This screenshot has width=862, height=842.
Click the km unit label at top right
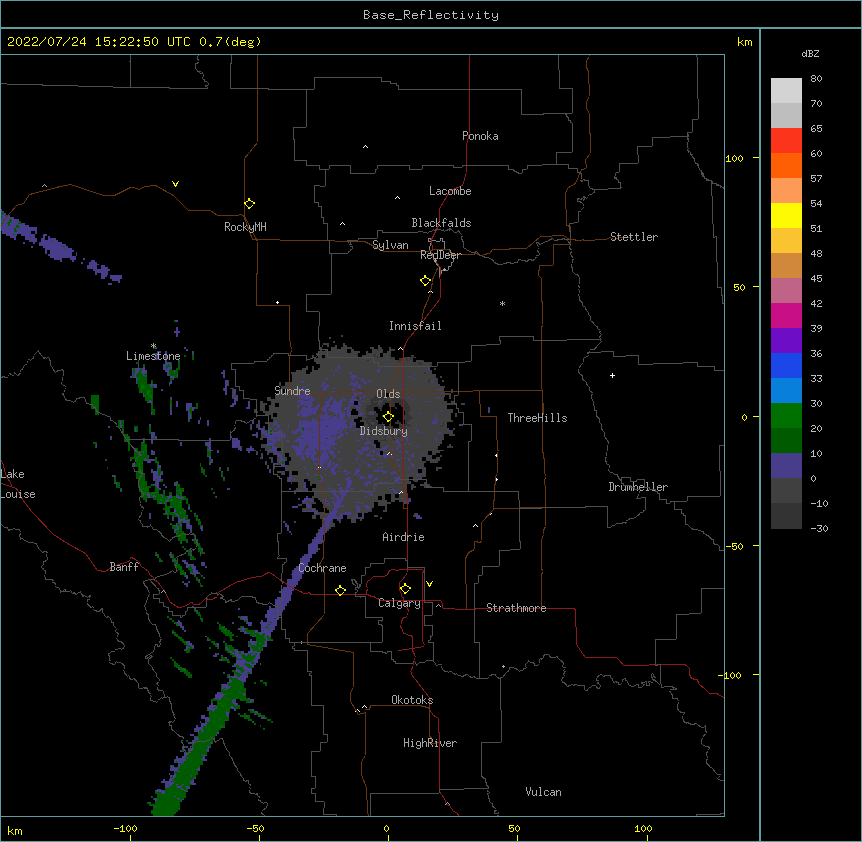click(744, 42)
